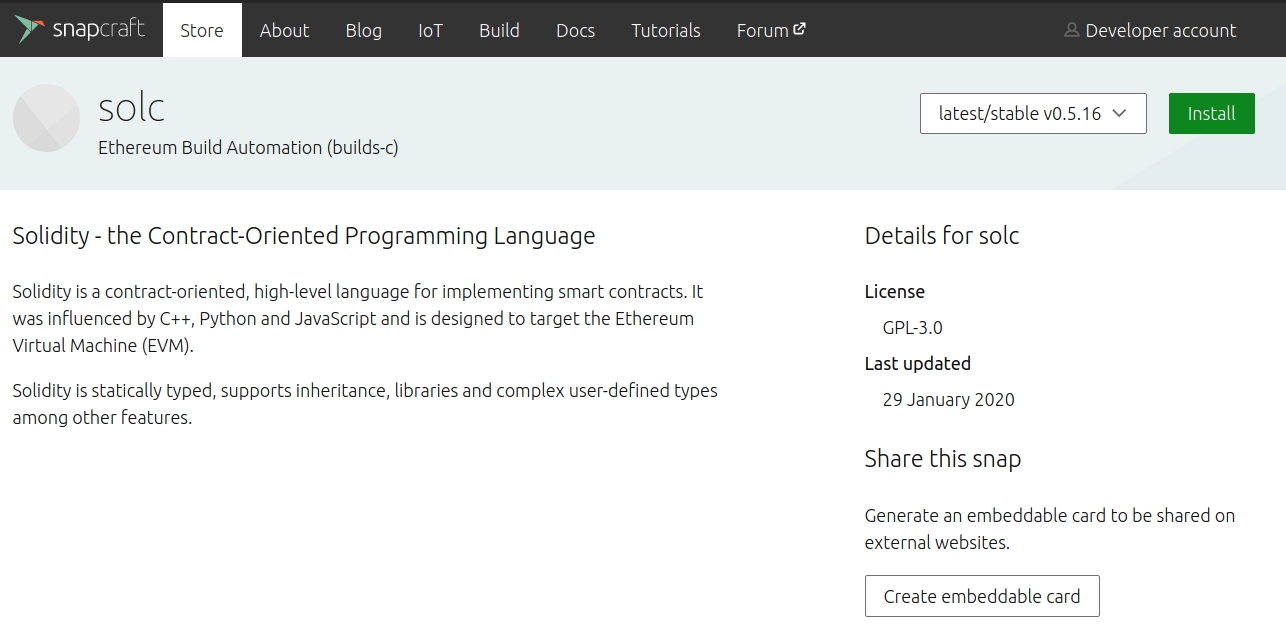
Task: Click the GPL-3.0 license text
Action: pyautogui.click(x=912, y=327)
